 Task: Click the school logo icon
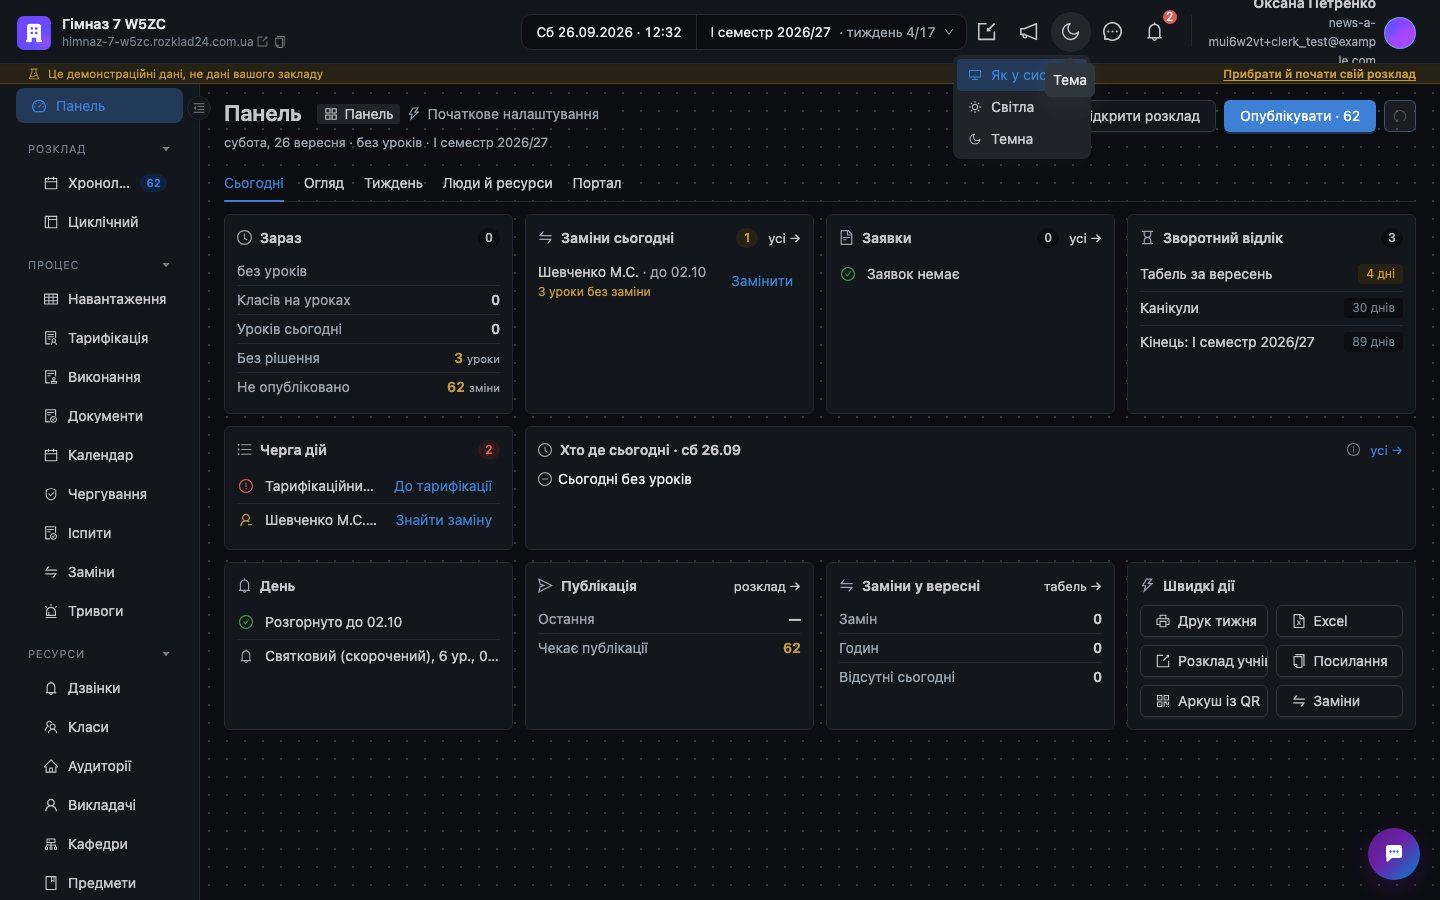[34, 32]
